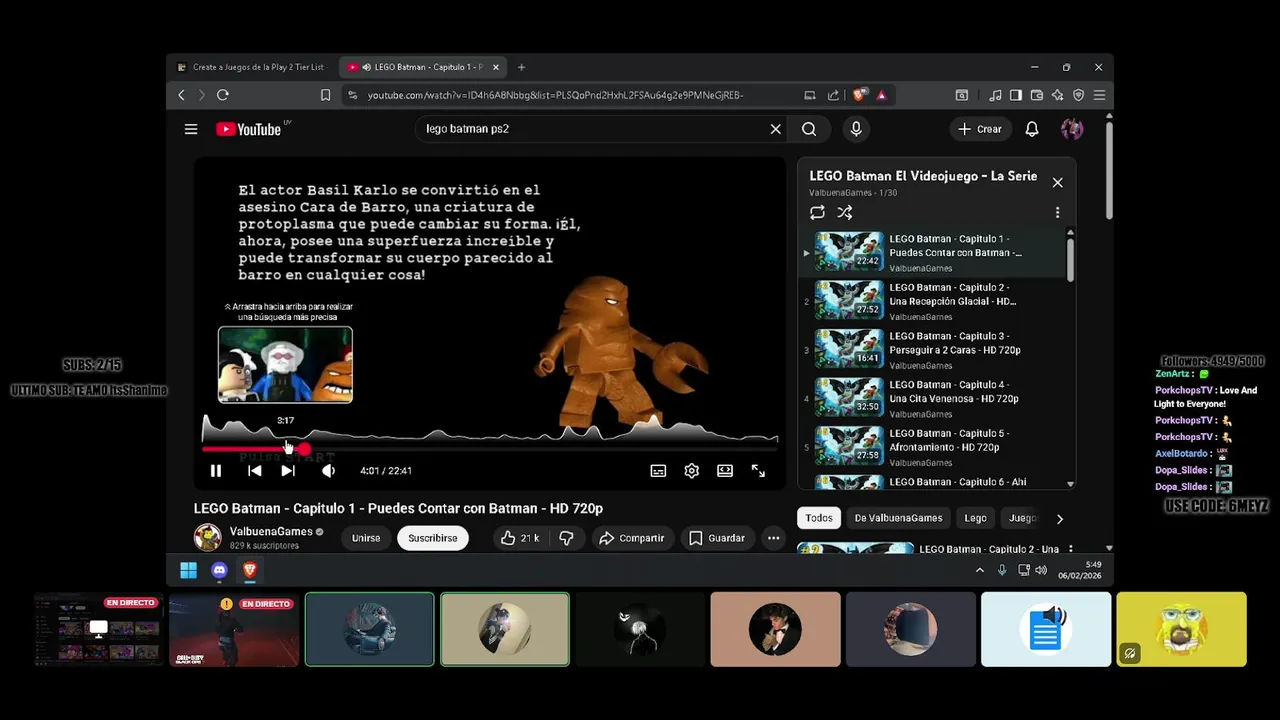Viewport: 1280px width, 720px height.
Task: Click the Guardar button
Action: [717, 538]
